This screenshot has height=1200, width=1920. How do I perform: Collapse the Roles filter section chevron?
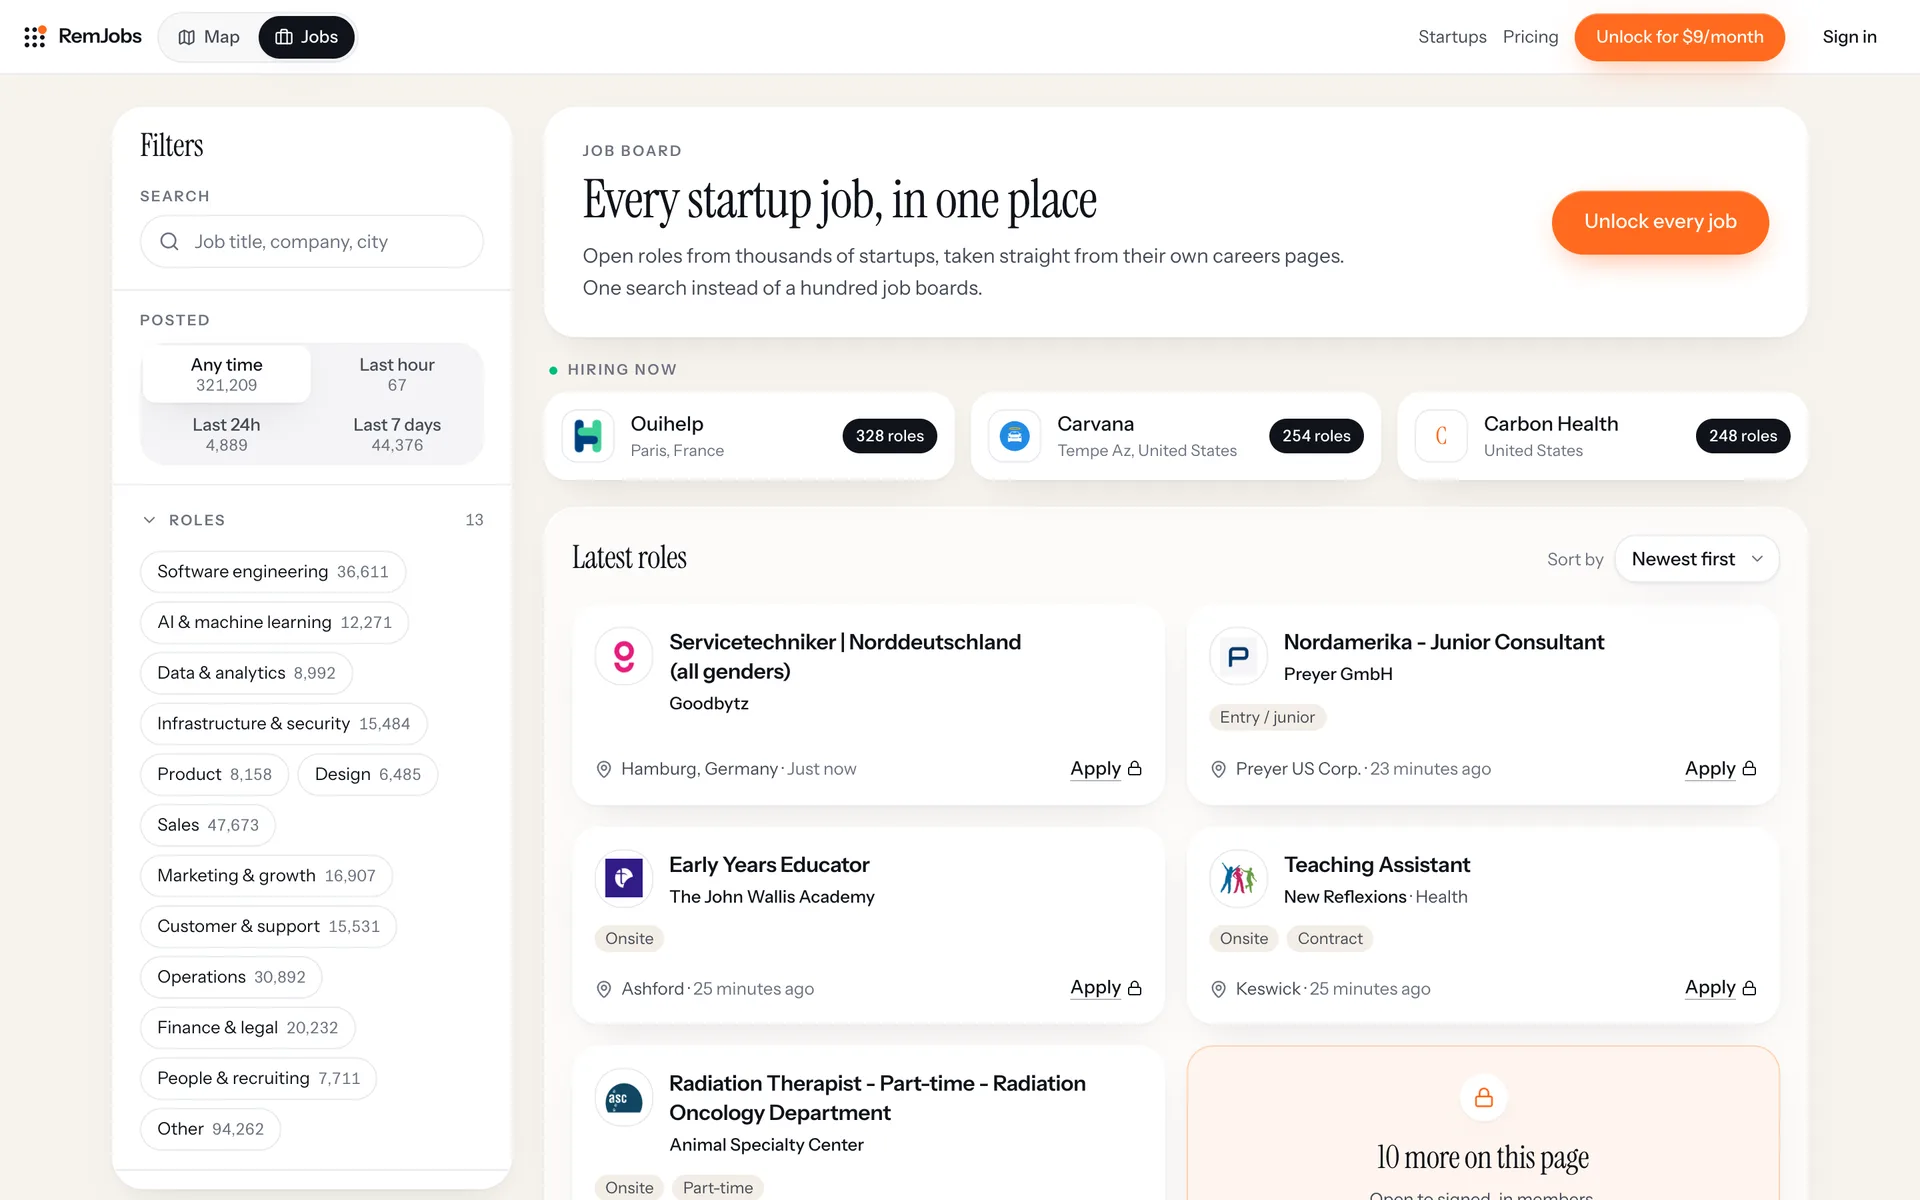(x=149, y=520)
